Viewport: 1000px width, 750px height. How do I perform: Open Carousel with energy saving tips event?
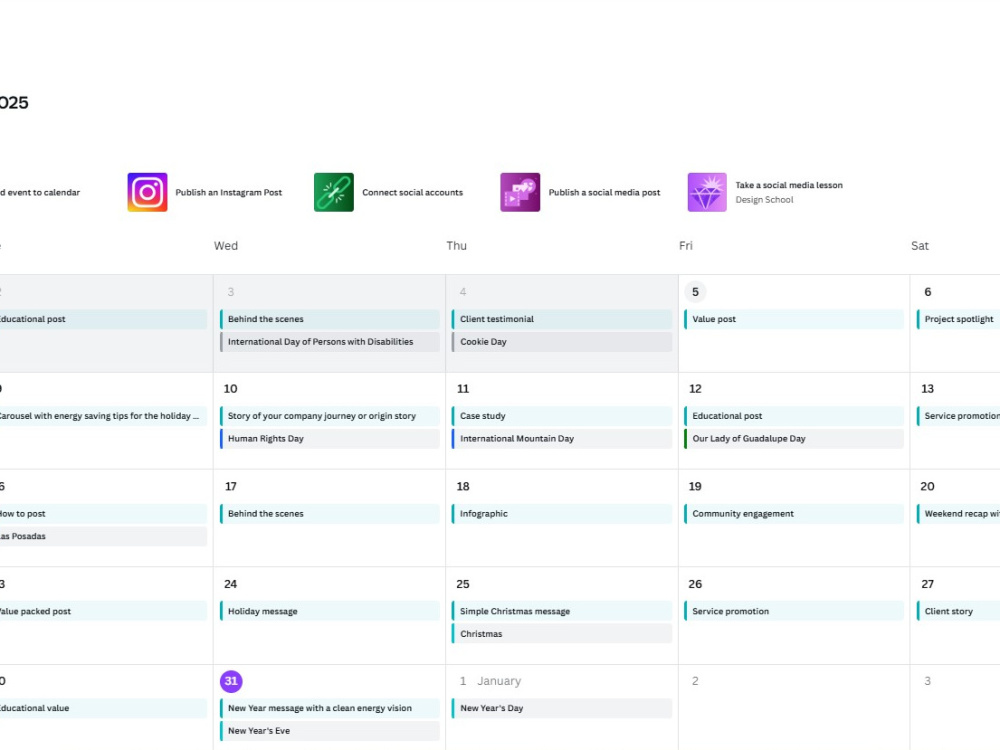pos(103,416)
